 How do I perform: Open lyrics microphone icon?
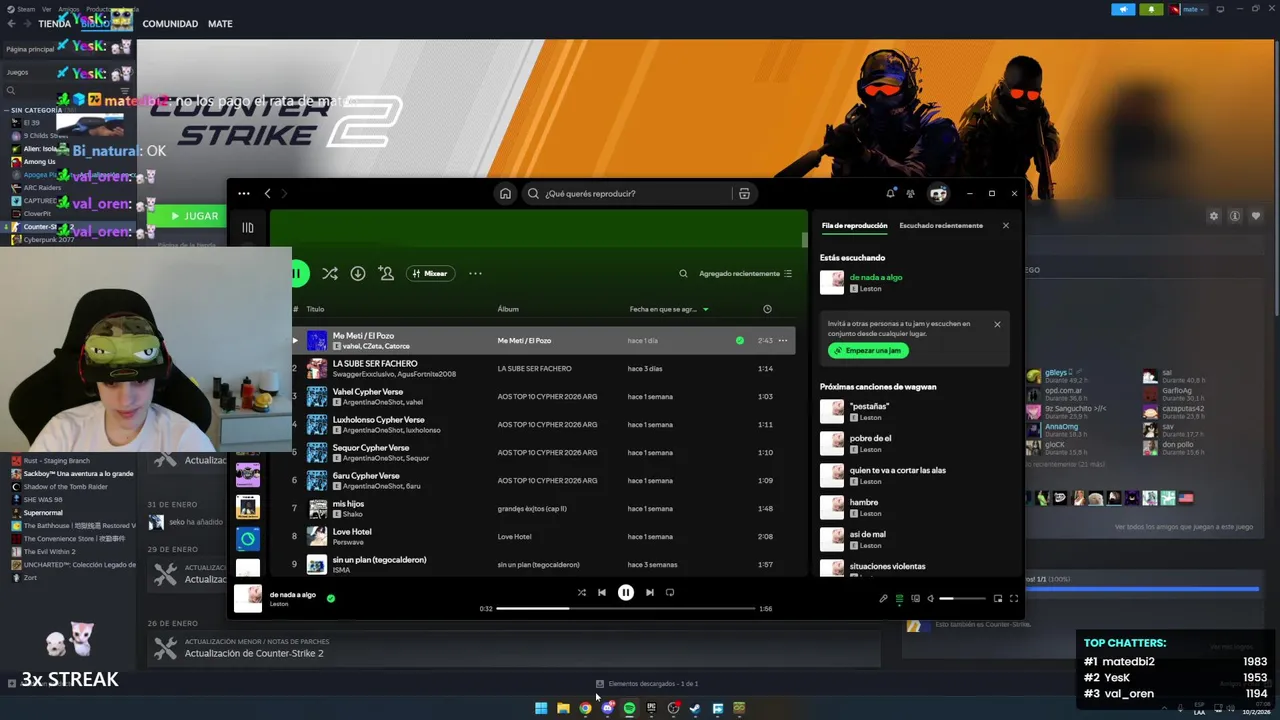(x=883, y=598)
